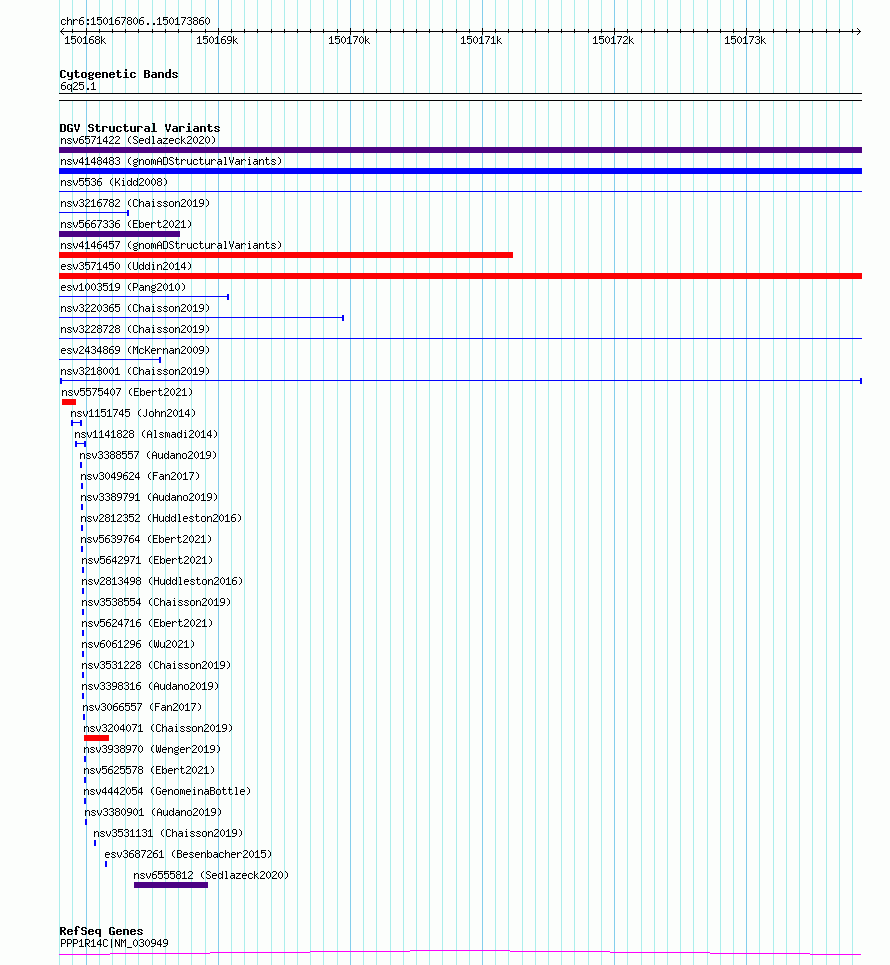Click the RefSeq Genes track title
The height and width of the screenshot is (965, 890).
[101, 931]
